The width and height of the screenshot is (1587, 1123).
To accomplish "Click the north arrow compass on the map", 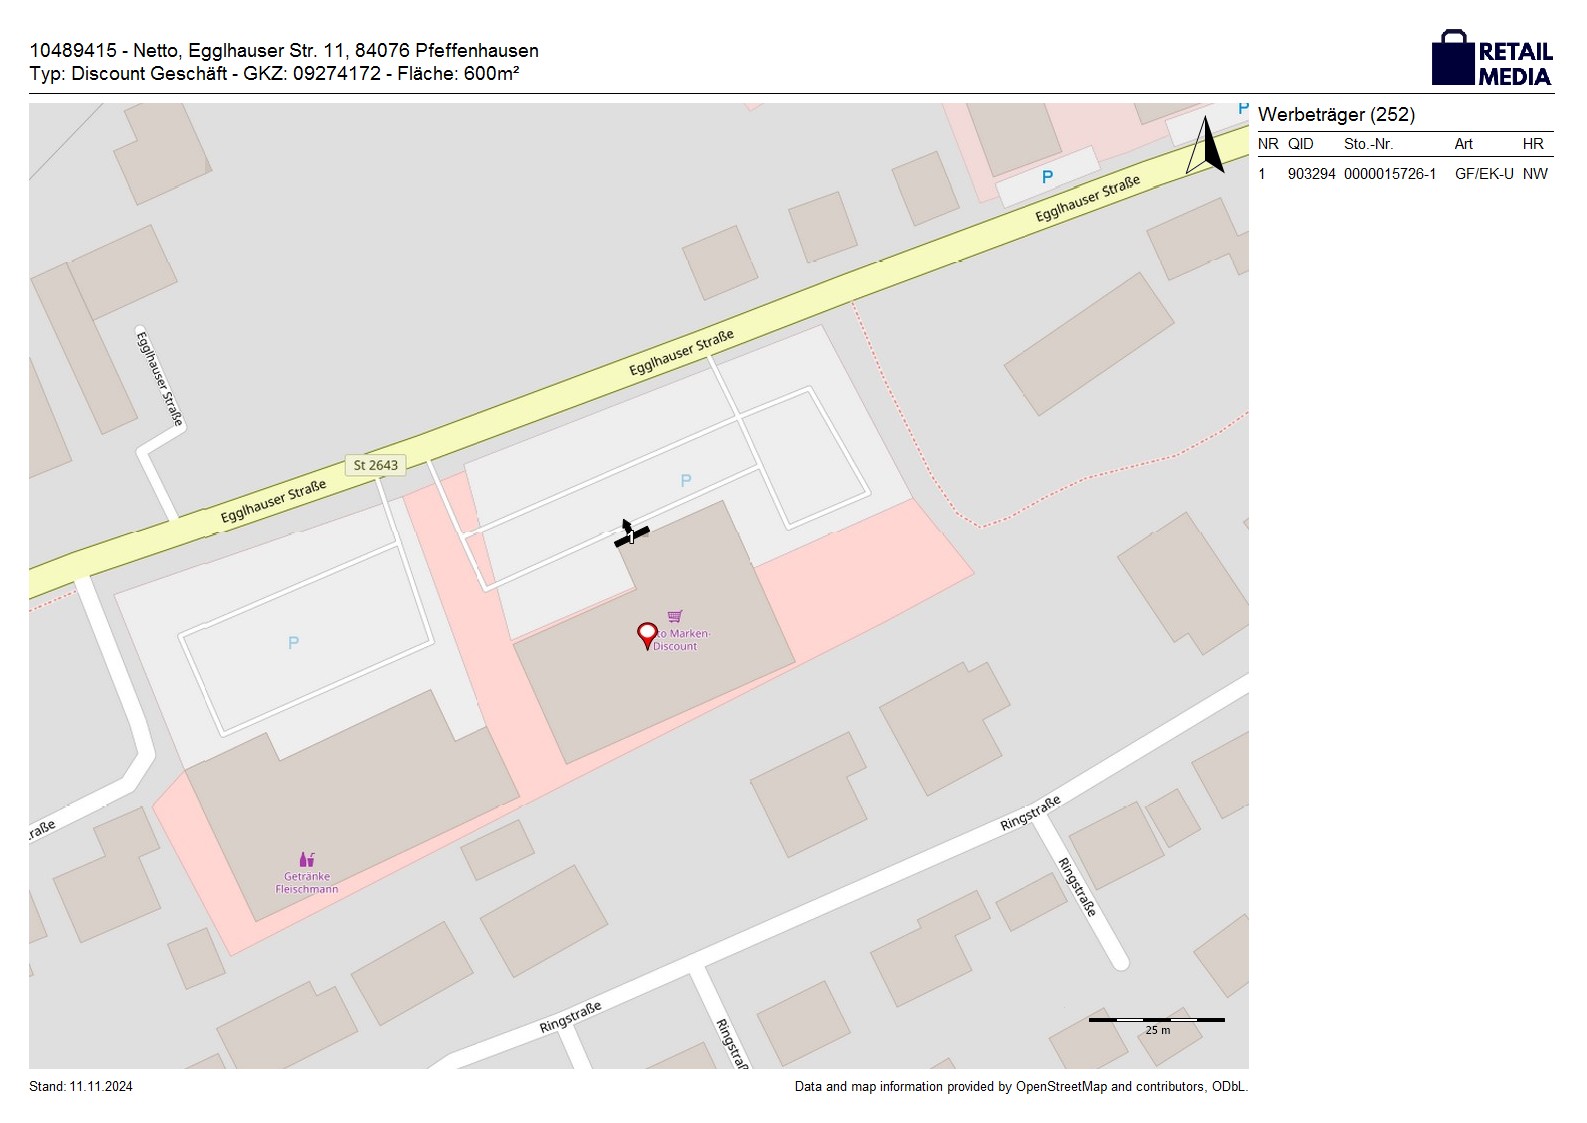I will (x=1206, y=146).
